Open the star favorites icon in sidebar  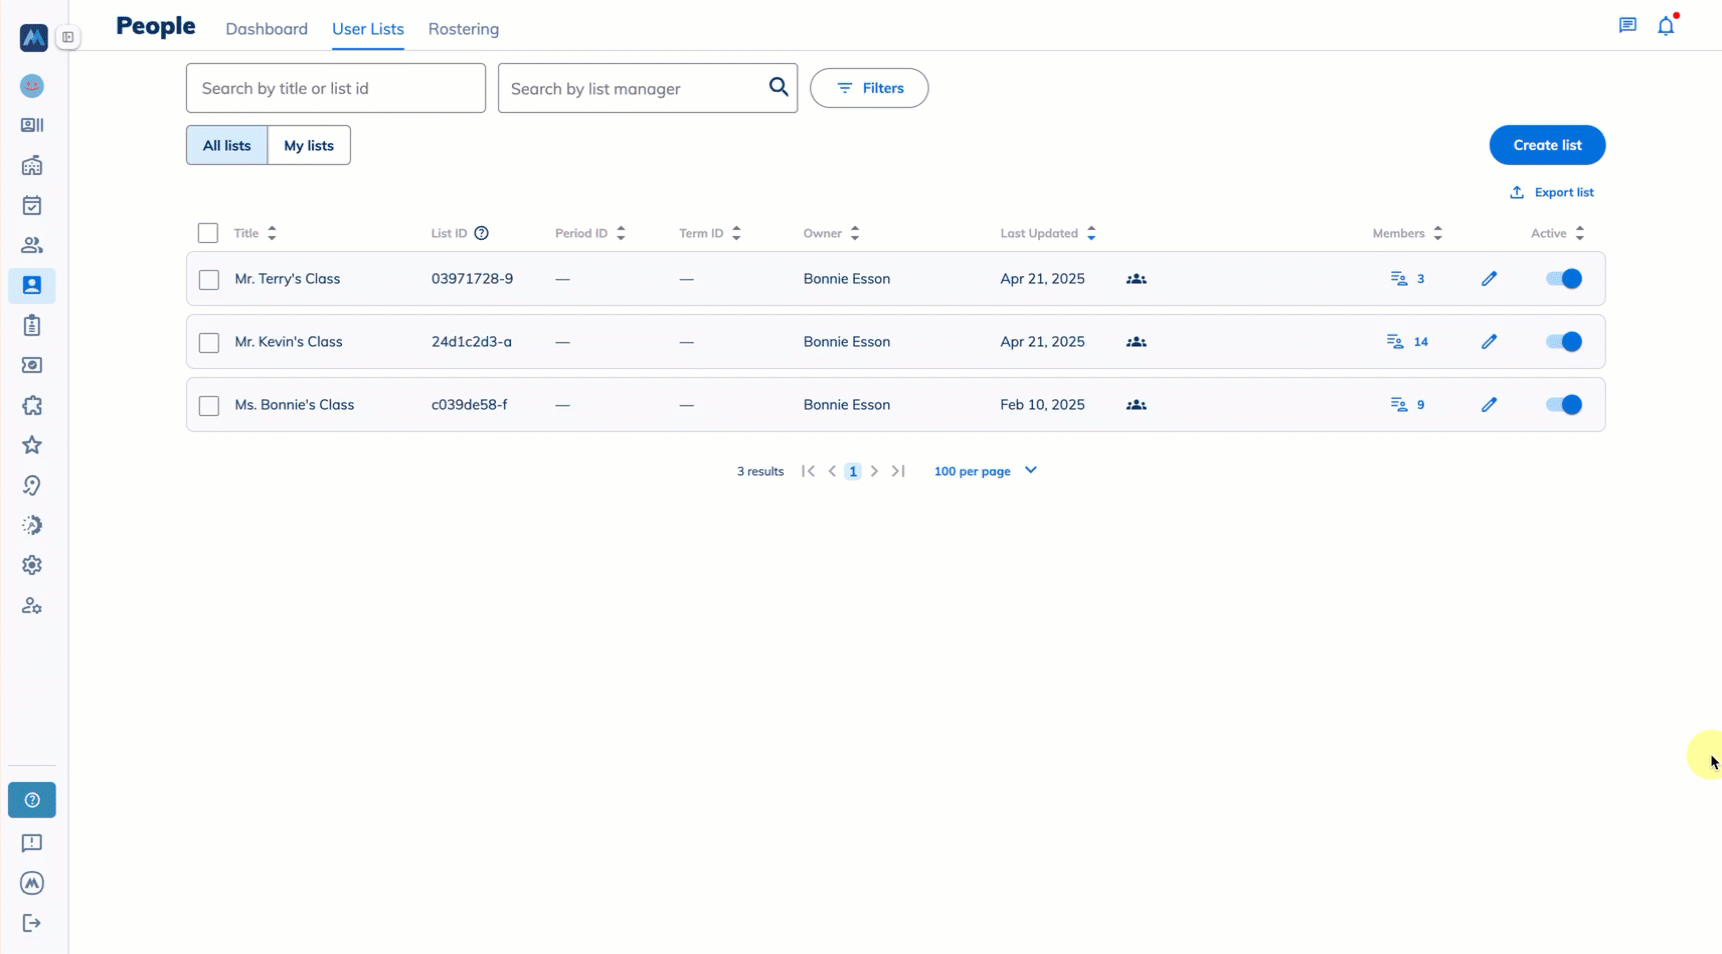pyautogui.click(x=32, y=445)
